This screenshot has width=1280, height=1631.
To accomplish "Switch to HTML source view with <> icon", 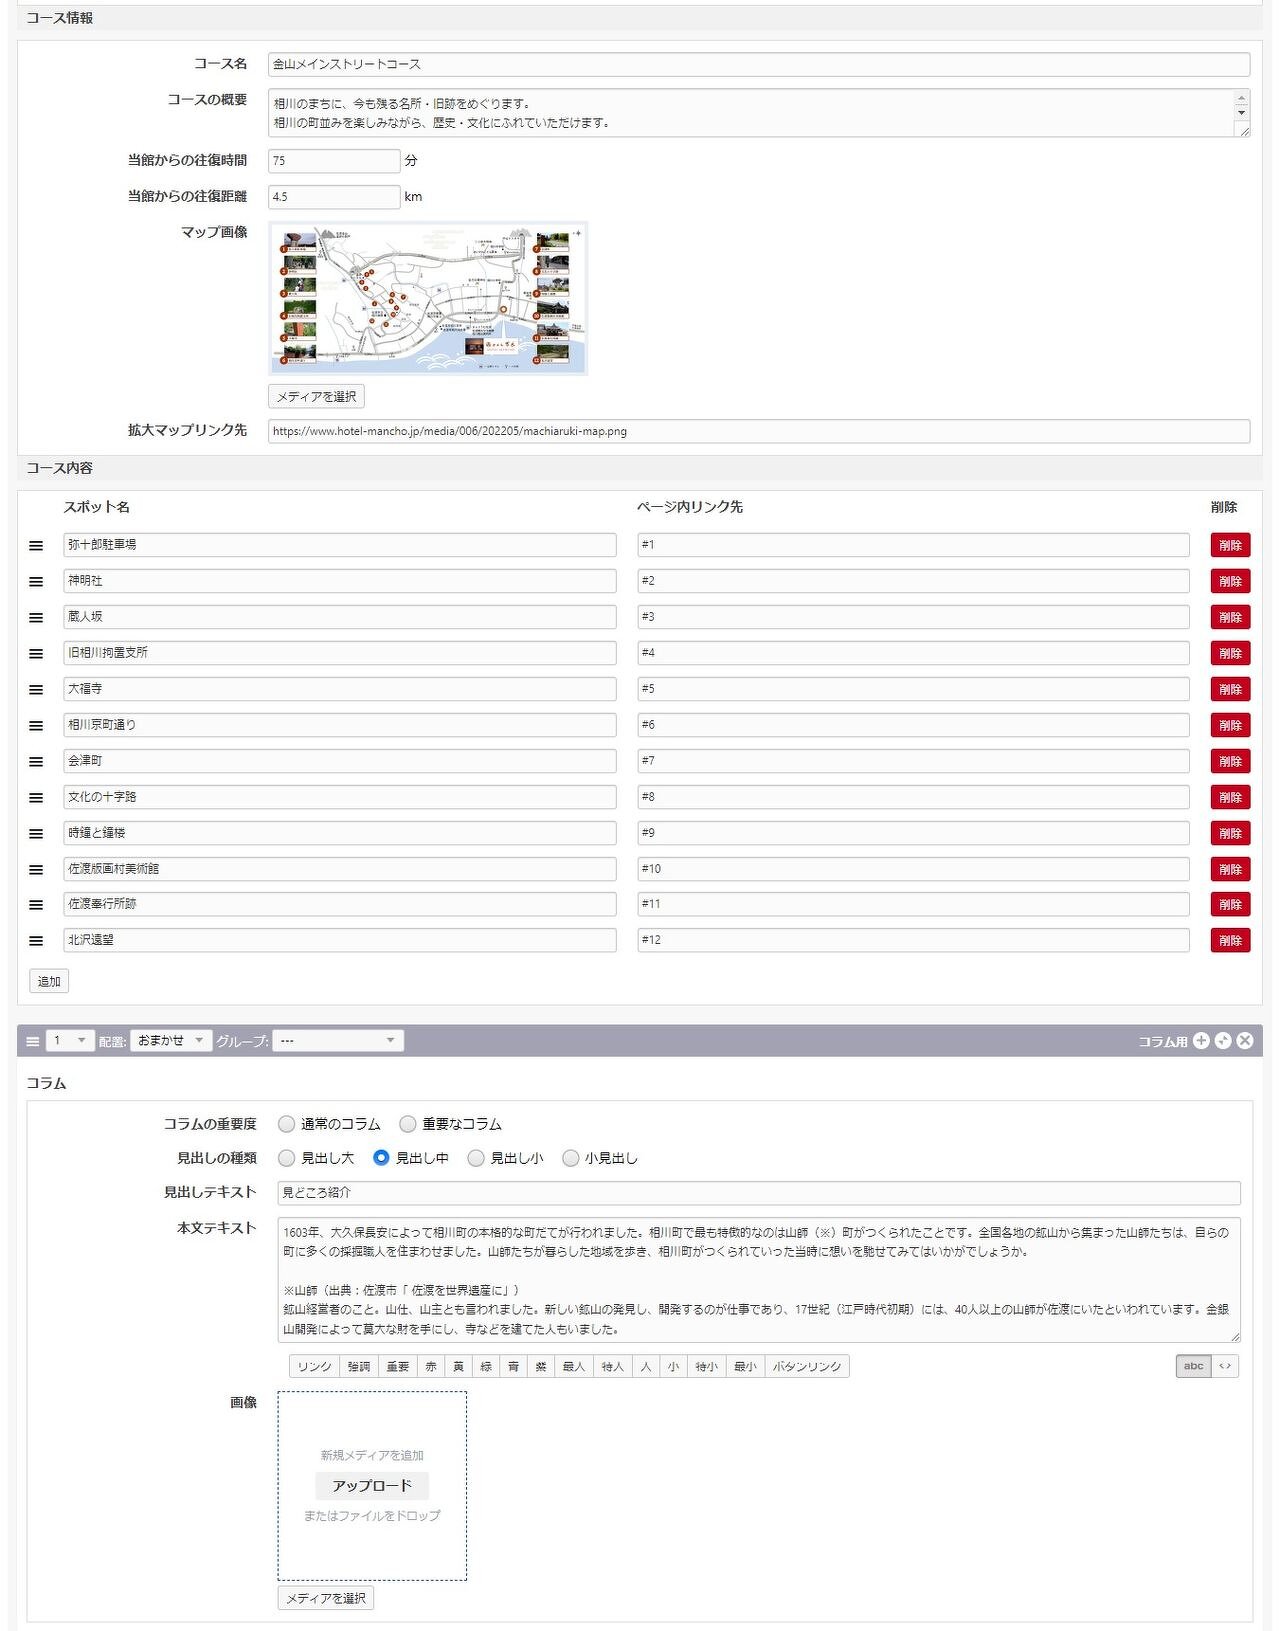I will pos(1225,1366).
